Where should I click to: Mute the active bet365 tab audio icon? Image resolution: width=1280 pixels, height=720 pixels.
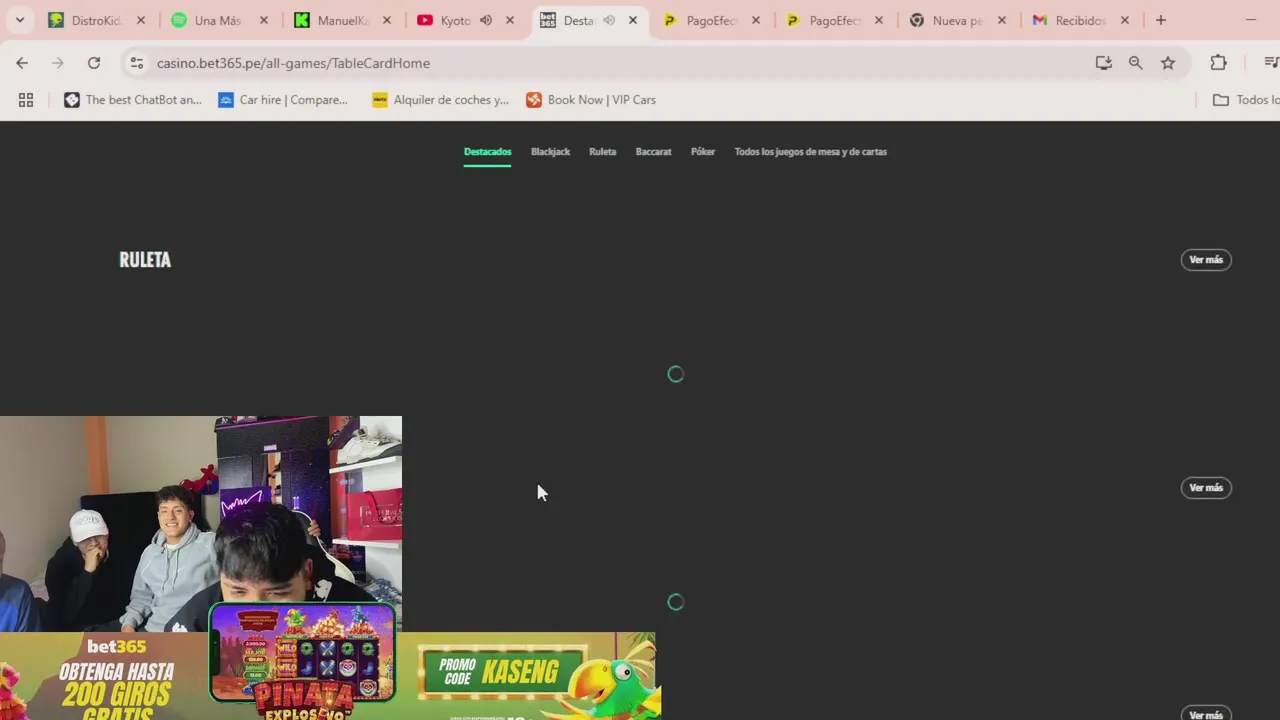[x=609, y=20]
